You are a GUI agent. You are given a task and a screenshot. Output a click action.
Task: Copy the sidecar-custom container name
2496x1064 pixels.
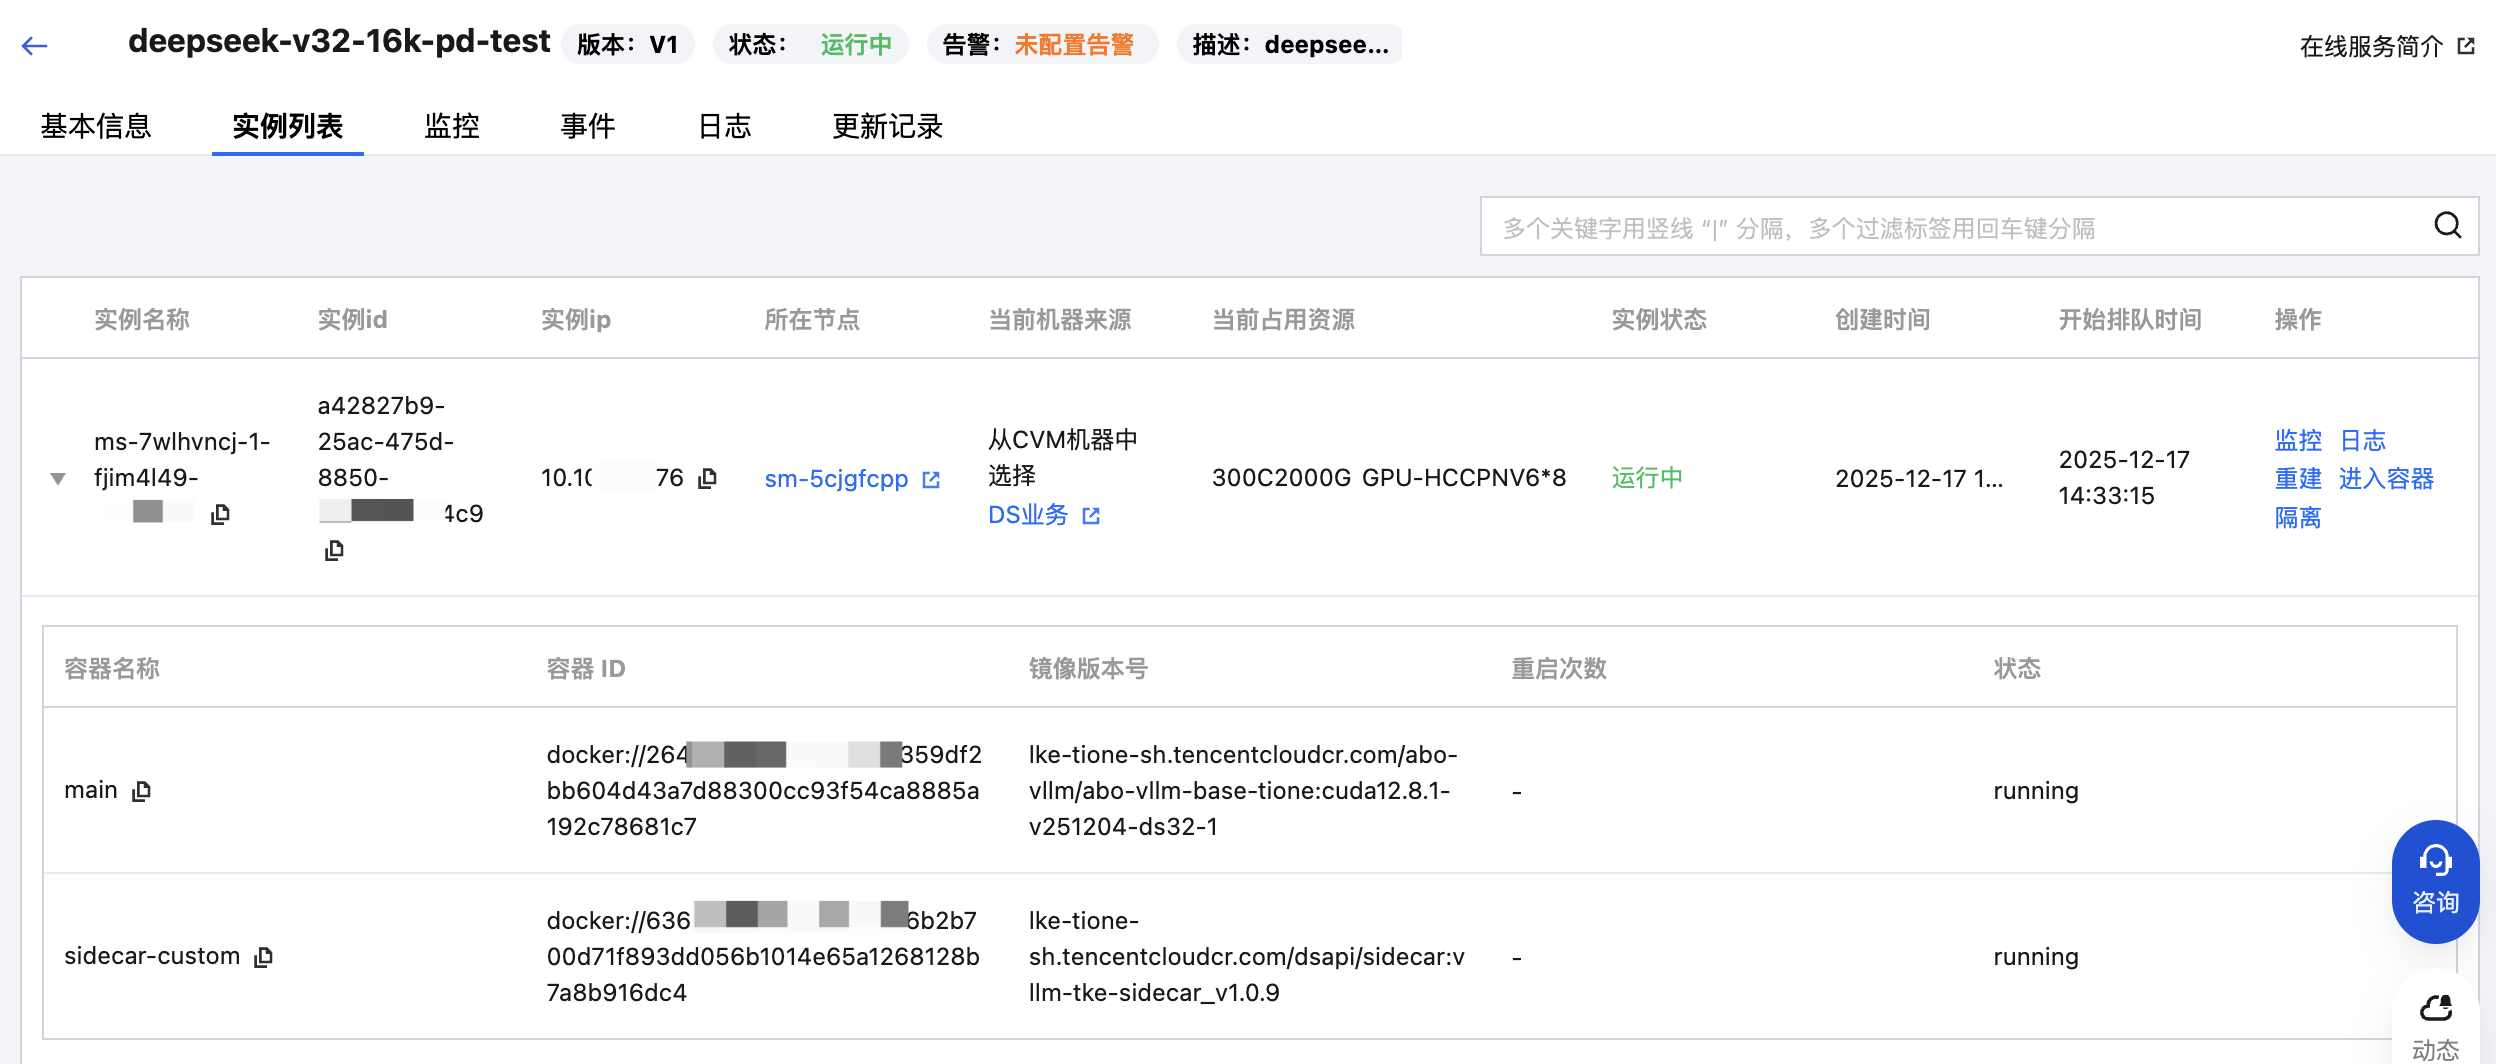(x=264, y=957)
